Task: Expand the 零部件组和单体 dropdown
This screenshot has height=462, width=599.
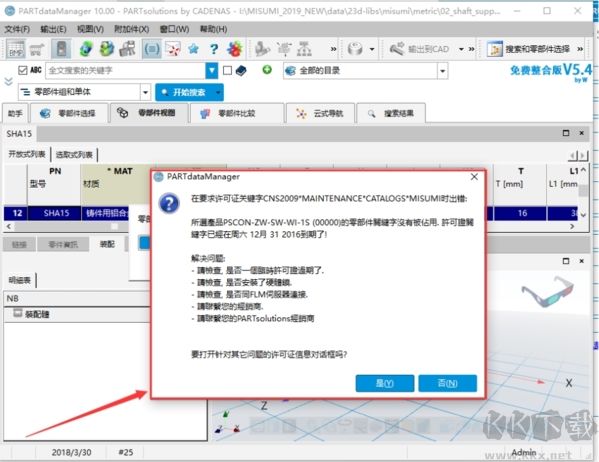Action: 145,92
